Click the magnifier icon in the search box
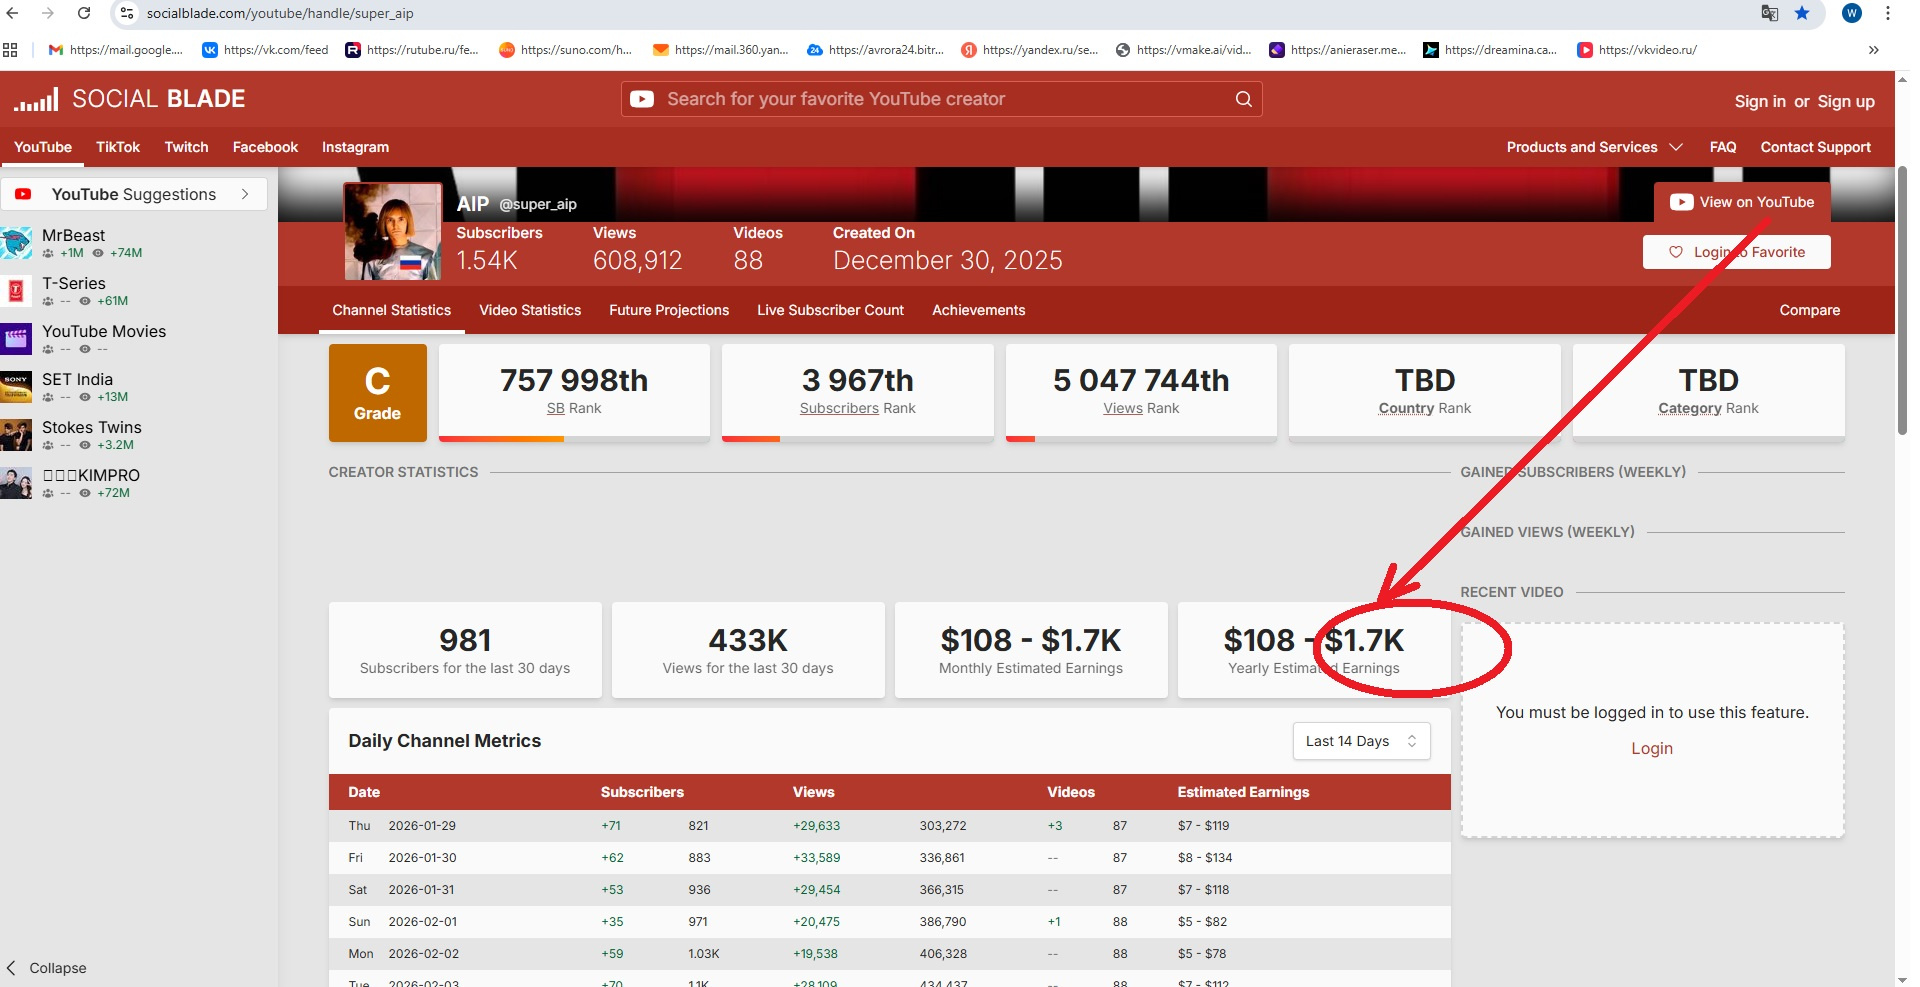The image size is (1920, 987). [x=1243, y=99]
